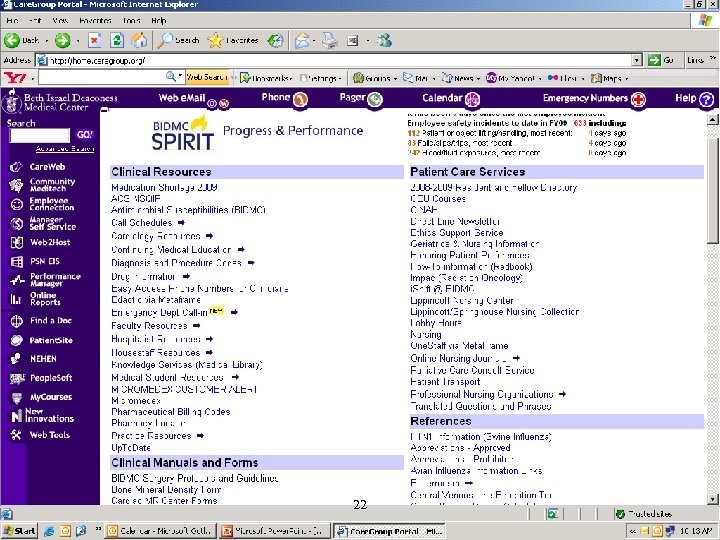Click the Help question mark icon
This screenshot has width=720, height=540.
click(x=706, y=99)
